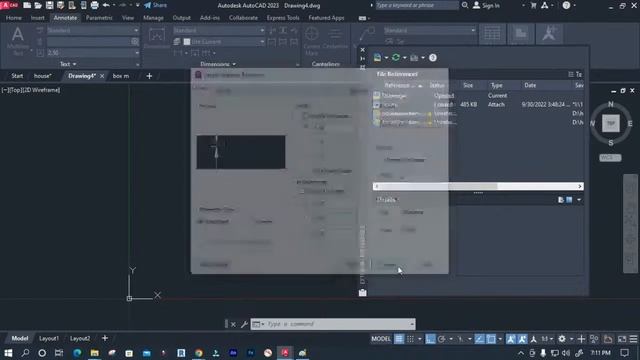Switch to the house drawing tab
Image resolution: width=640 pixels, height=360 pixels.
pyautogui.click(x=42, y=76)
